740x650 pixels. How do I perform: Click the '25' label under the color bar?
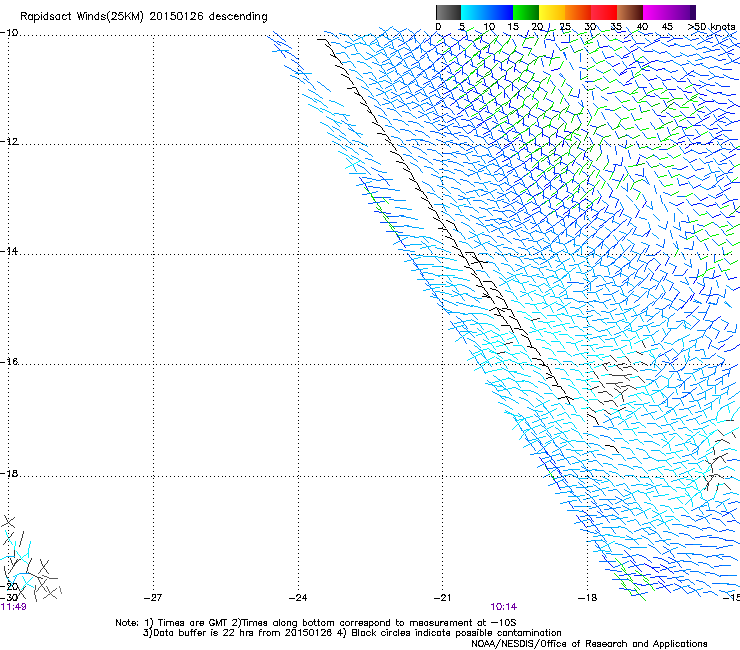point(565,27)
